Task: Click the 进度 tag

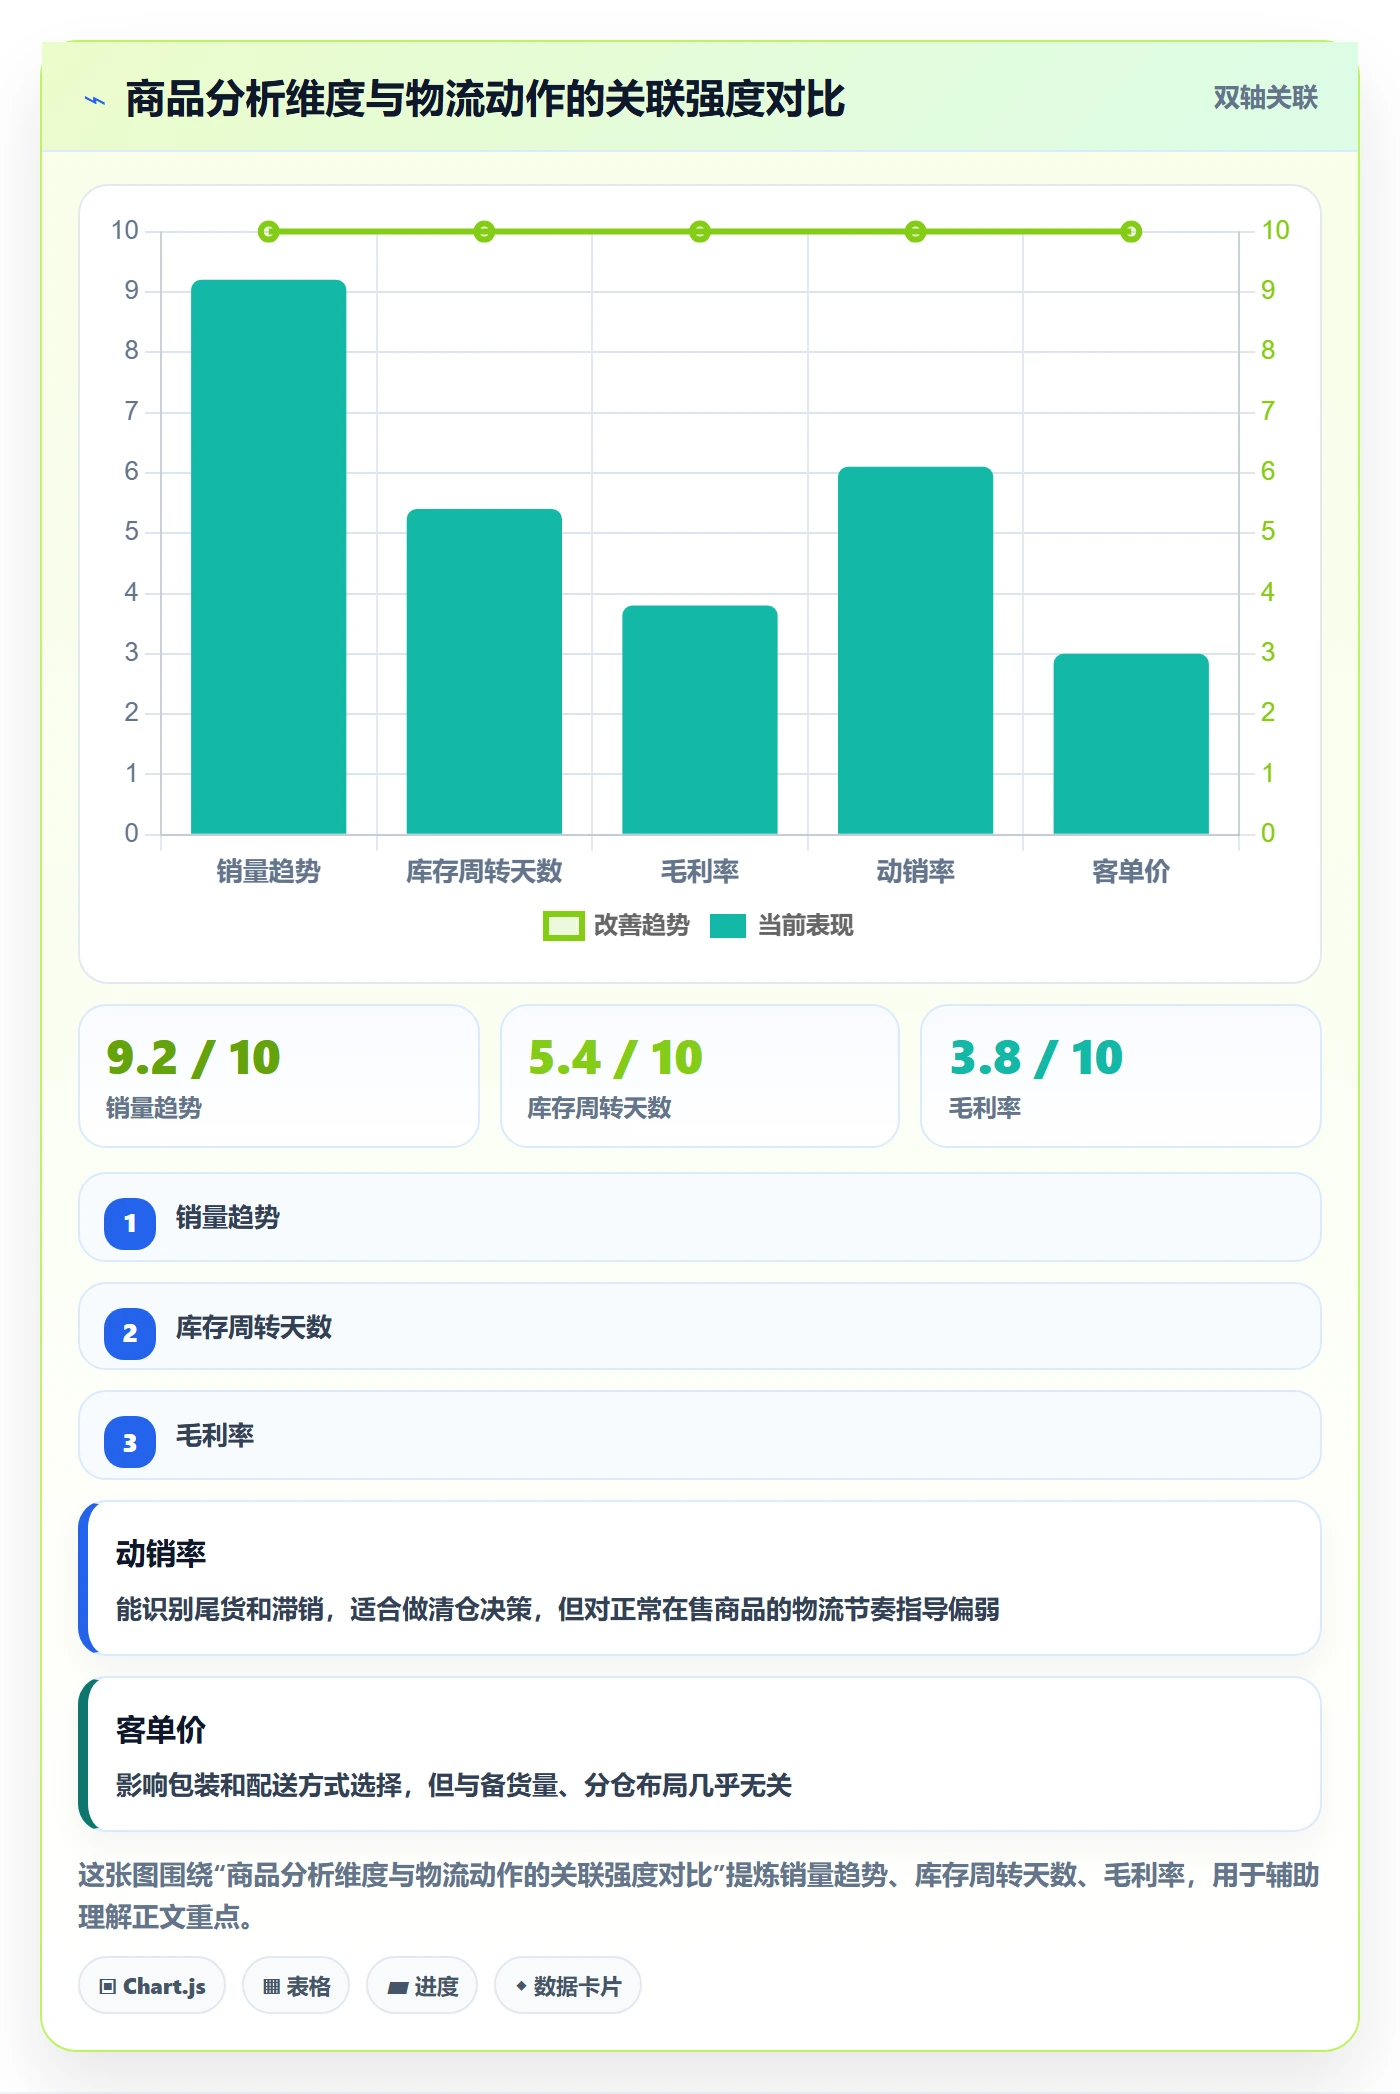Action: 422,1986
